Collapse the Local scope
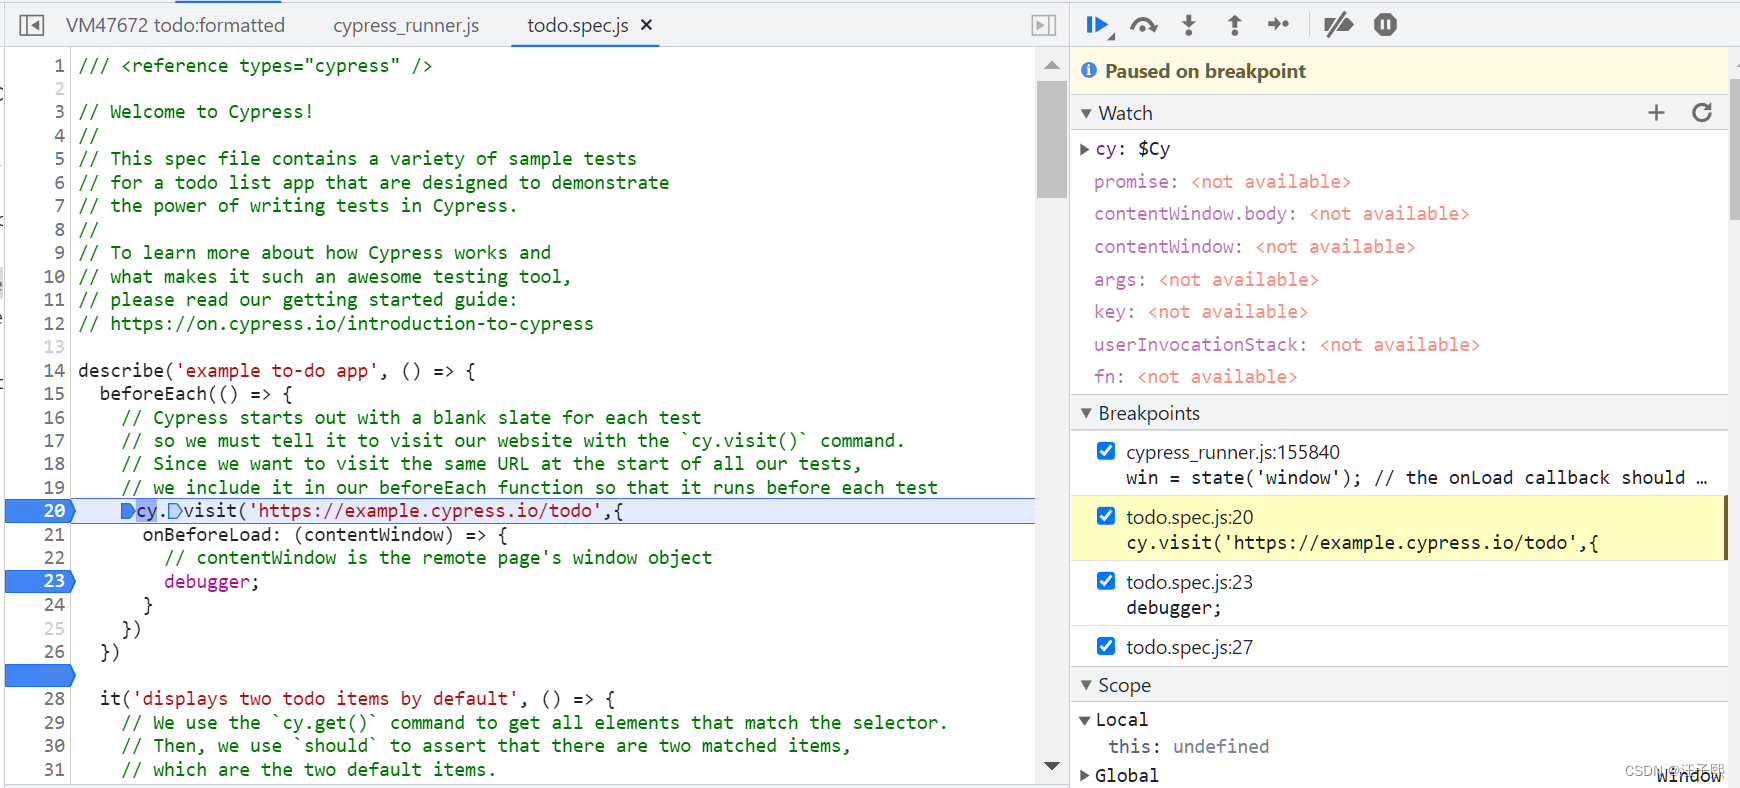1740x788 pixels. click(1085, 720)
